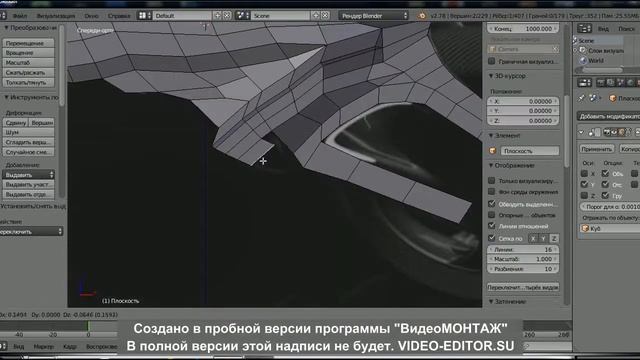The width and height of the screenshot is (640, 360).
Task: Enable 'Только визуализиру...' checkbox
Action: 492,180
